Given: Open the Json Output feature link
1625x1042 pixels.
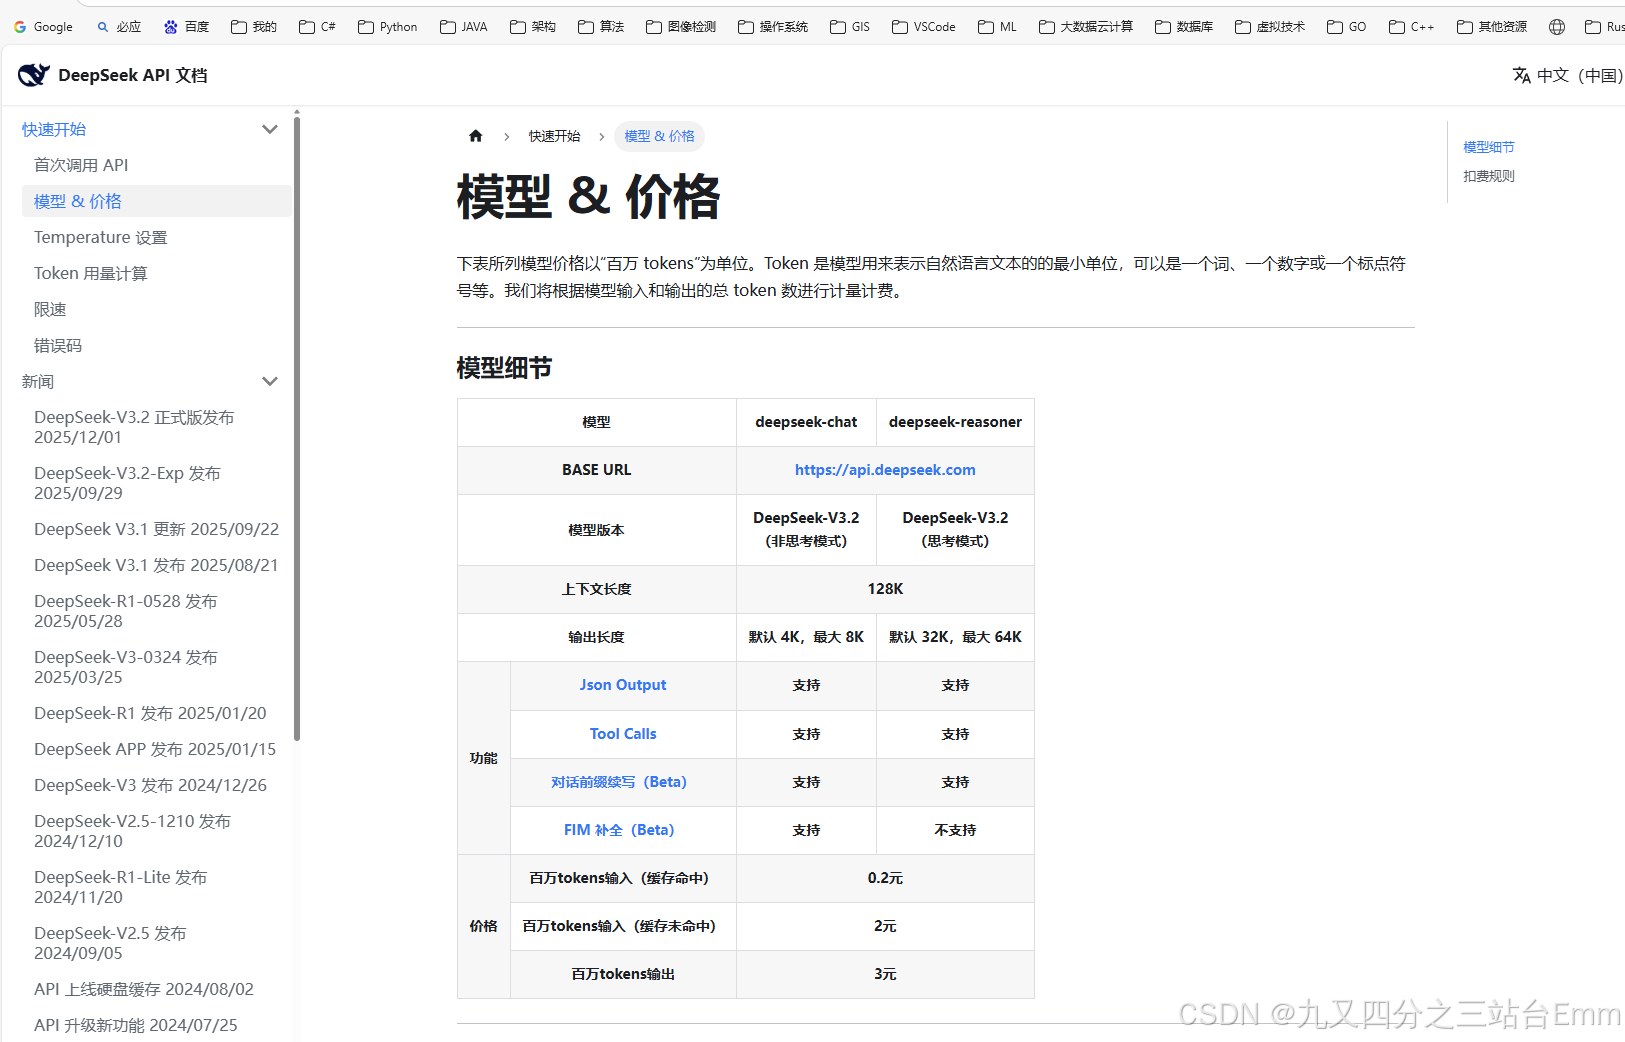Looking at the screenshot, I should tap(623, 685).
